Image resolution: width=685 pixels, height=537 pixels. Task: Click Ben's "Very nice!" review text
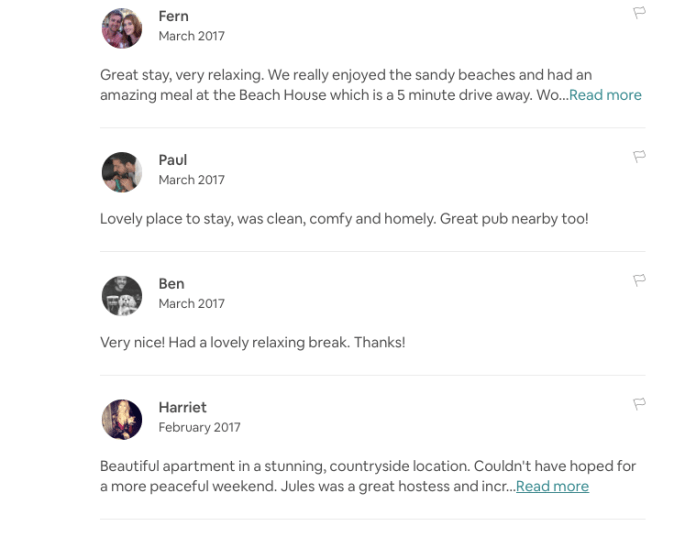click(x=252, y=342)
